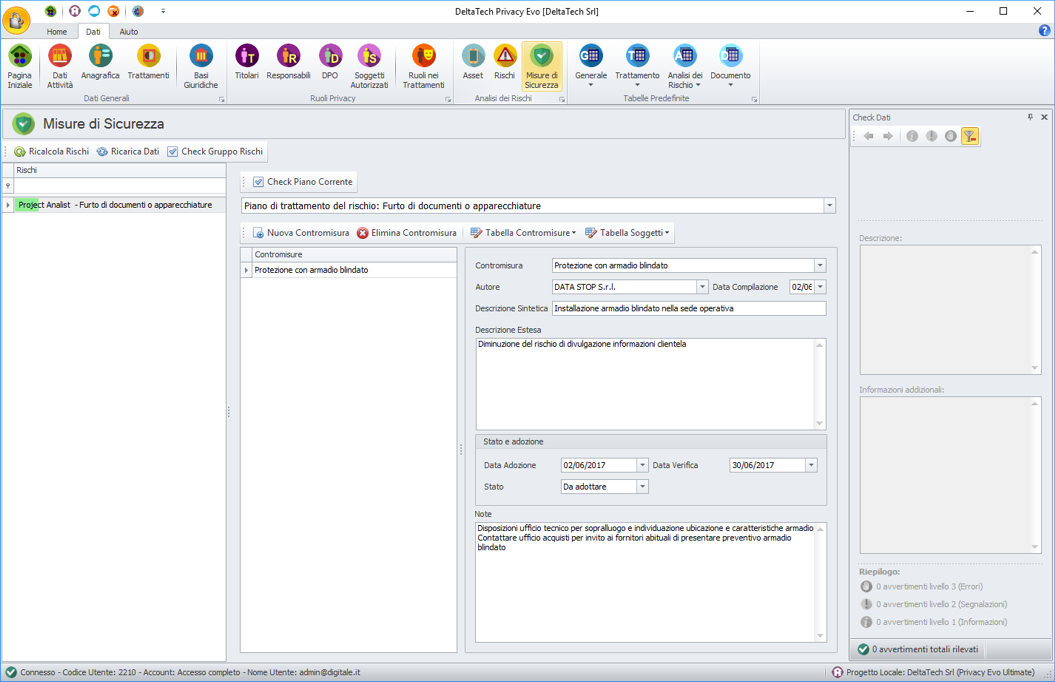Click the Contromisure column header

[355, 254]
